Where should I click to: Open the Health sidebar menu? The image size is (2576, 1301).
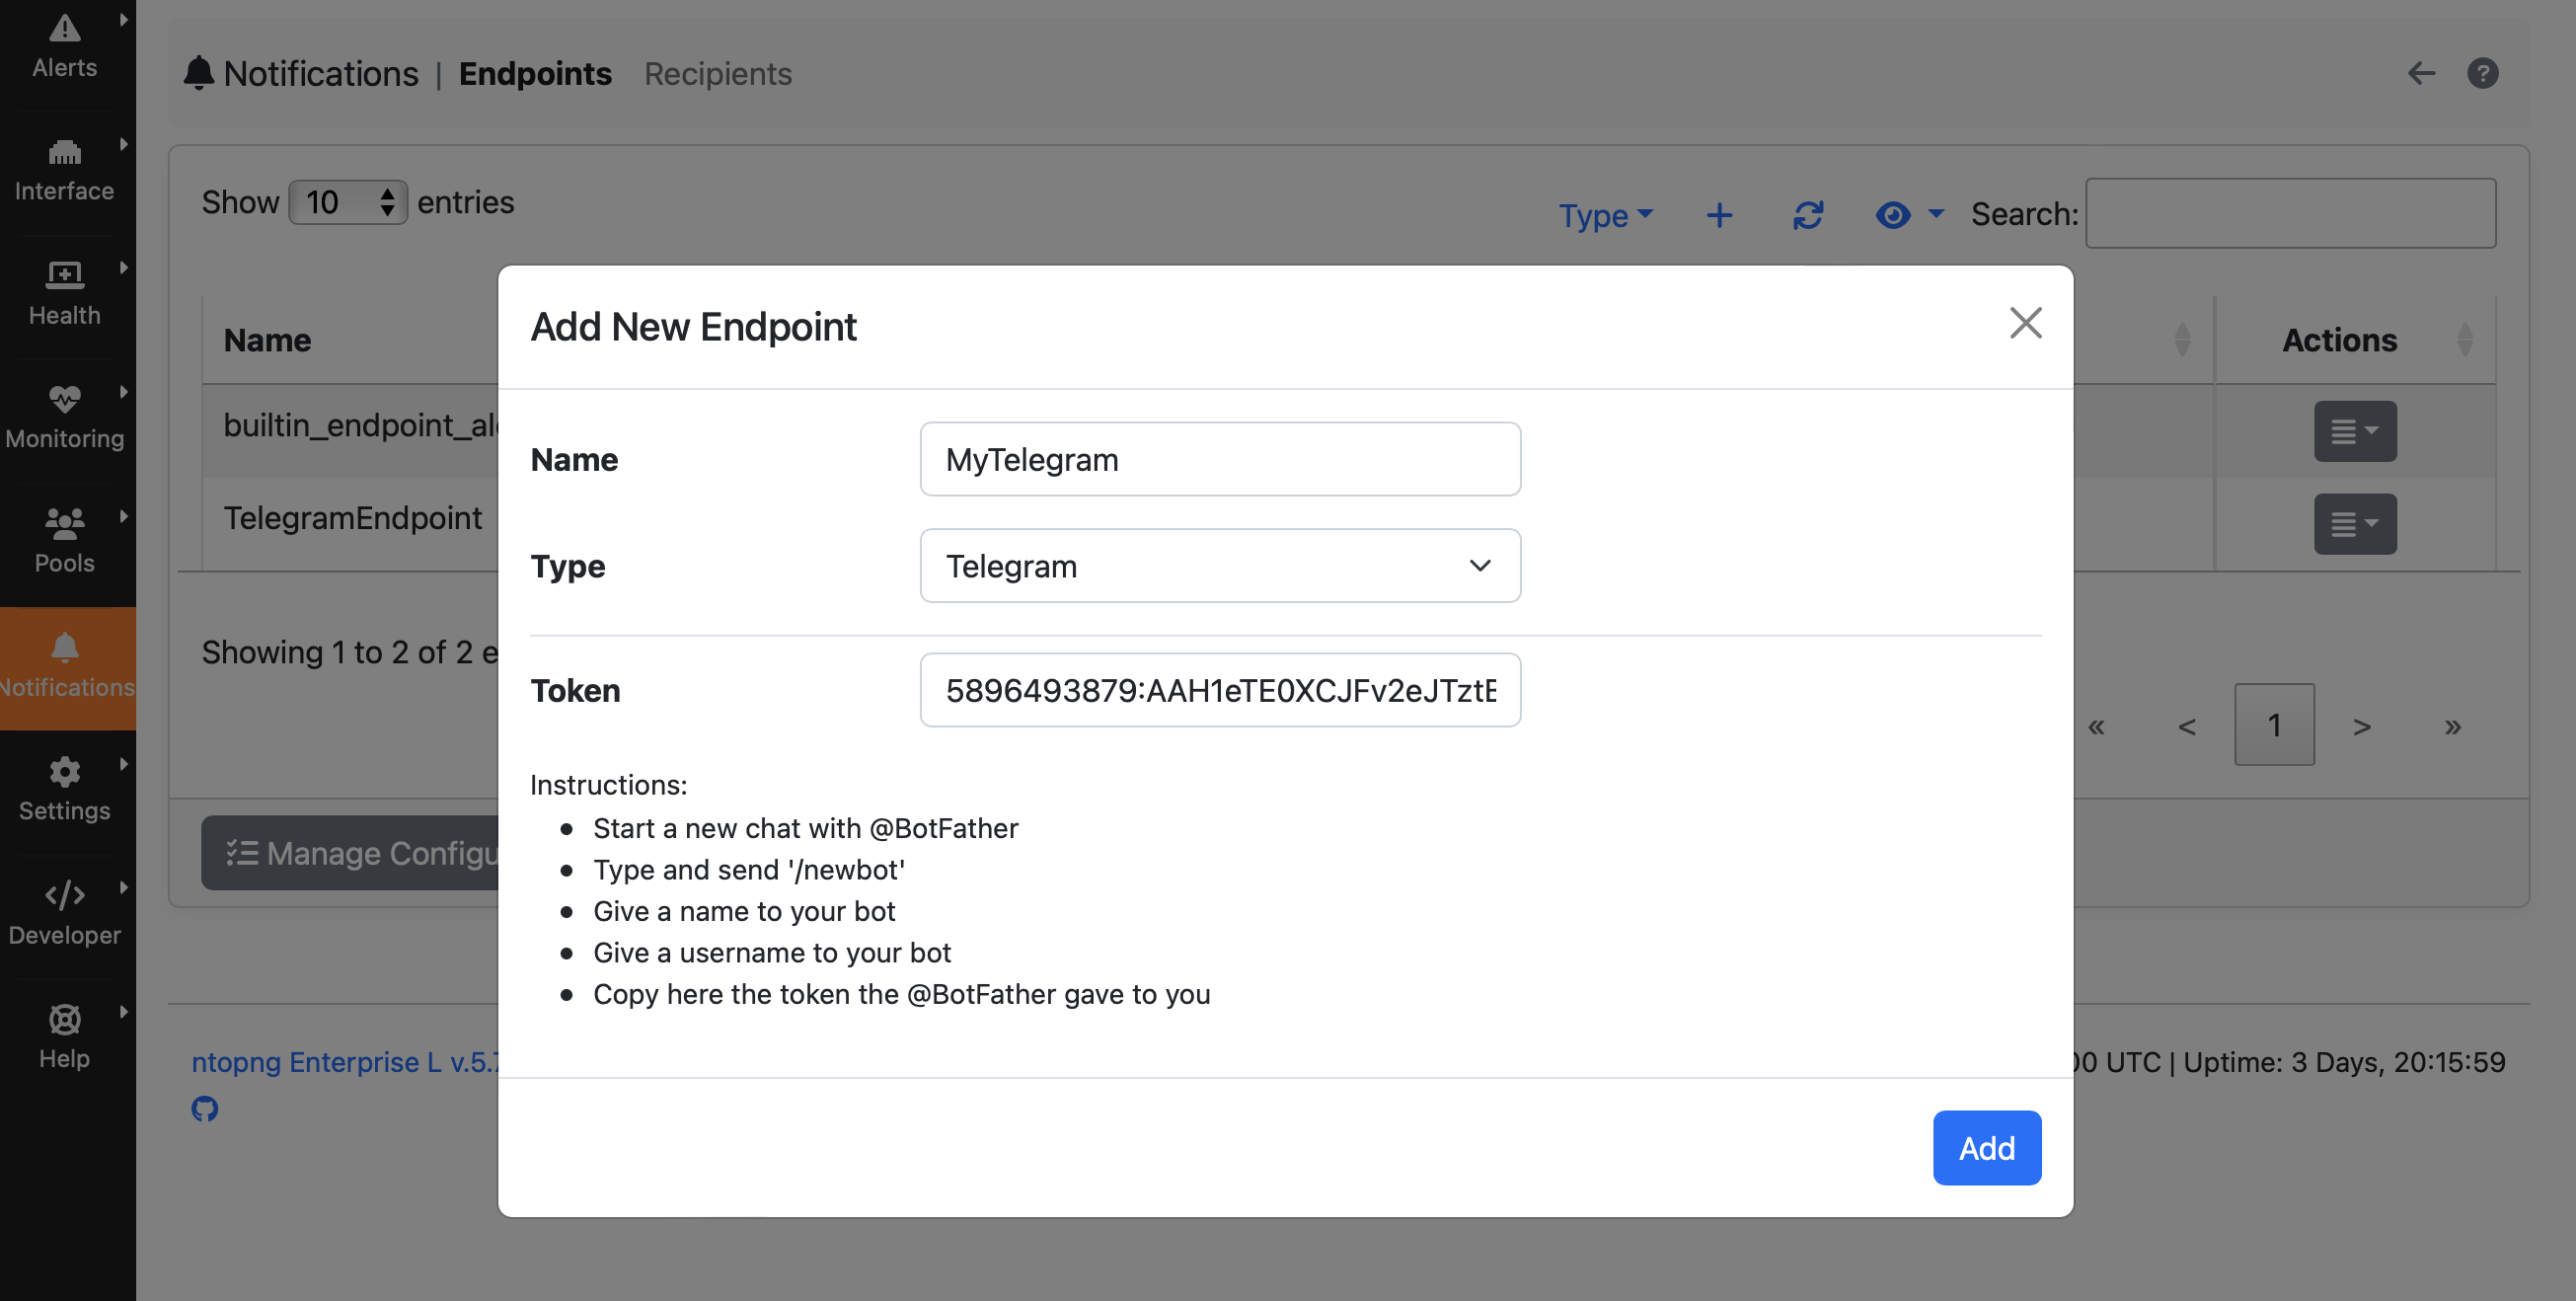pos(65,295)
